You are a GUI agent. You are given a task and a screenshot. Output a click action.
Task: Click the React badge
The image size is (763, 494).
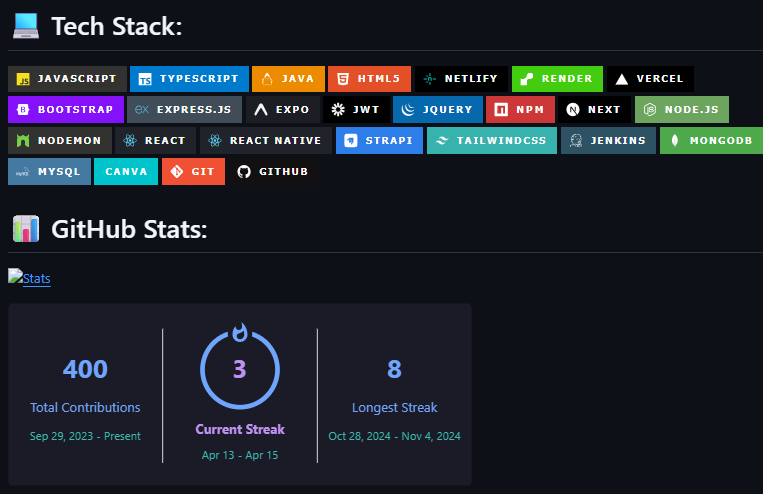pyautogui.click(x=156, y=141)
